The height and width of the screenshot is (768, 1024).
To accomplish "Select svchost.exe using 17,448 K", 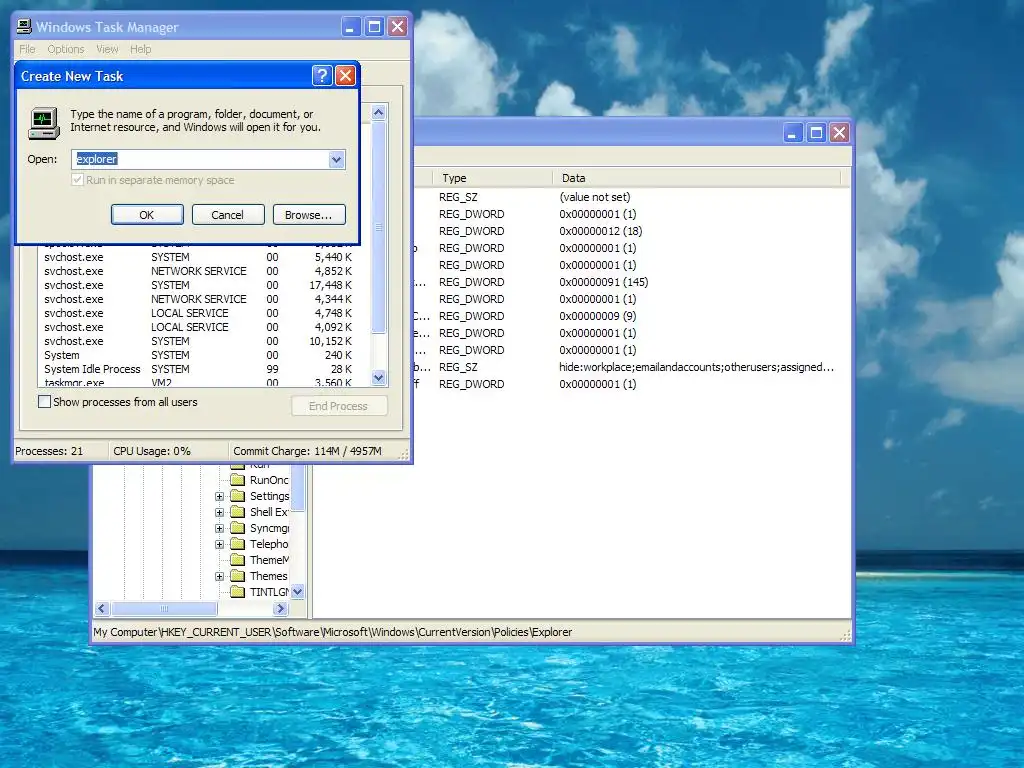I will coord(198,285).
